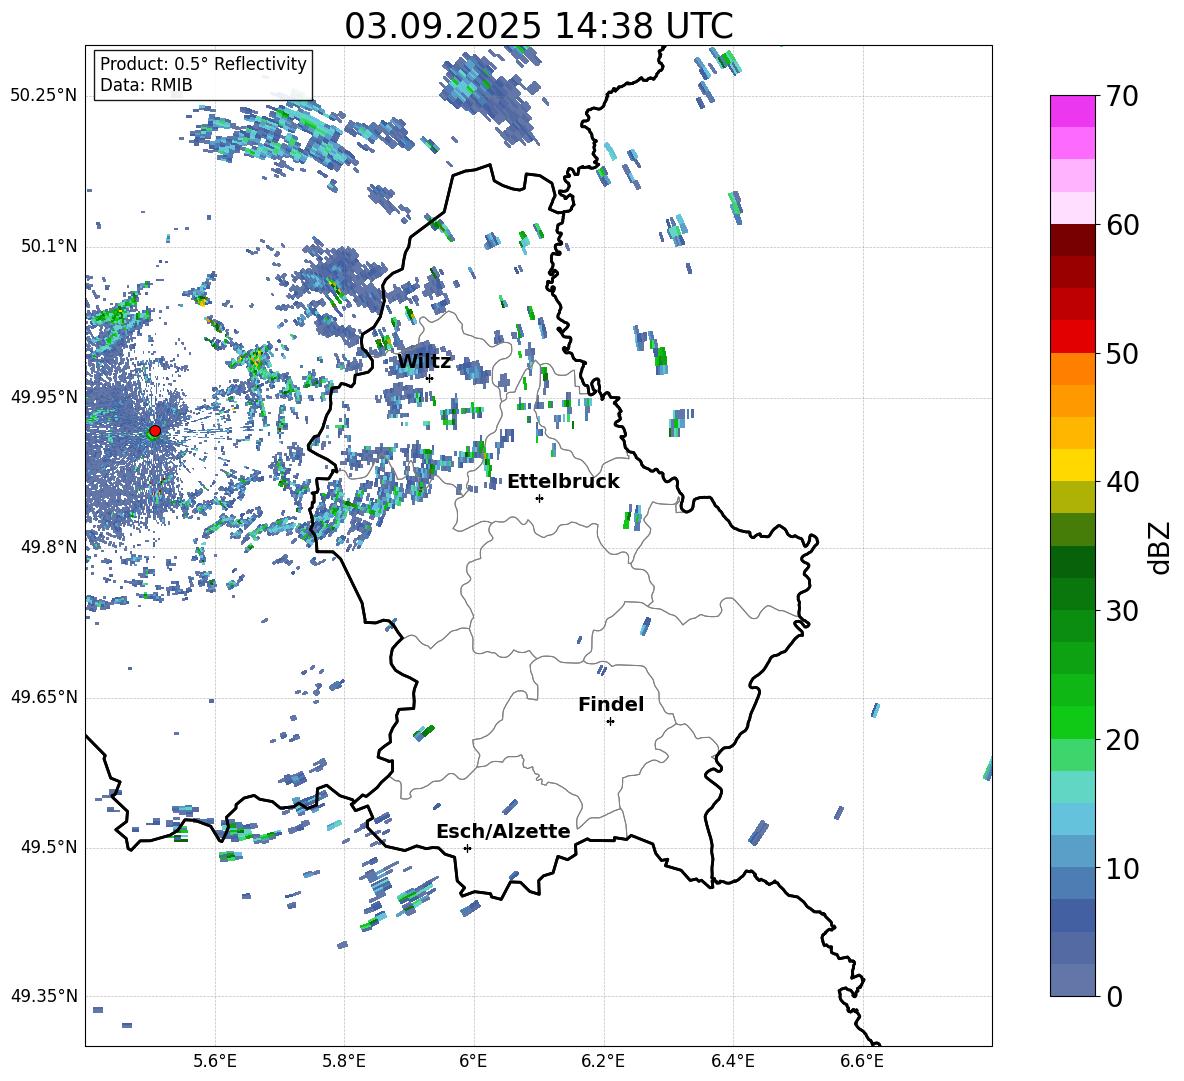This screenshot has width=1184, height=1081.
Task: Click the Wiltz city label
Action: point(424,362)
